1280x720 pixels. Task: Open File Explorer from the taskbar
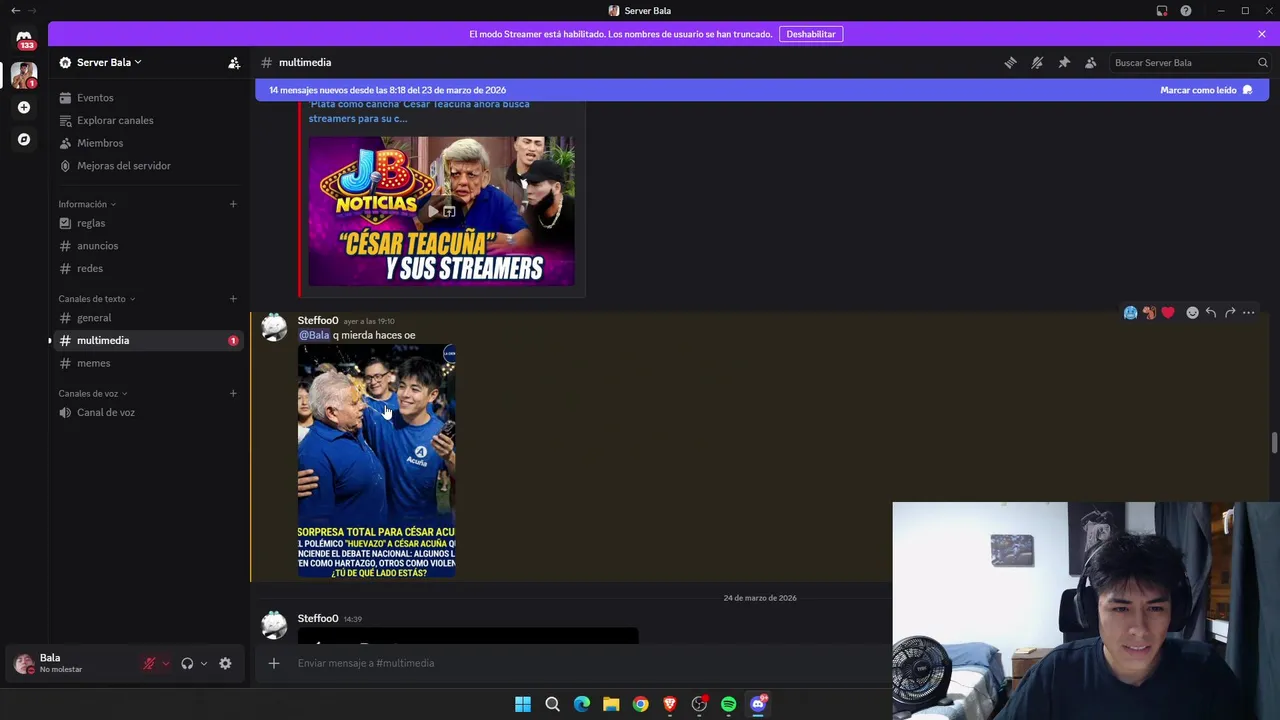(x=611, y=704)
